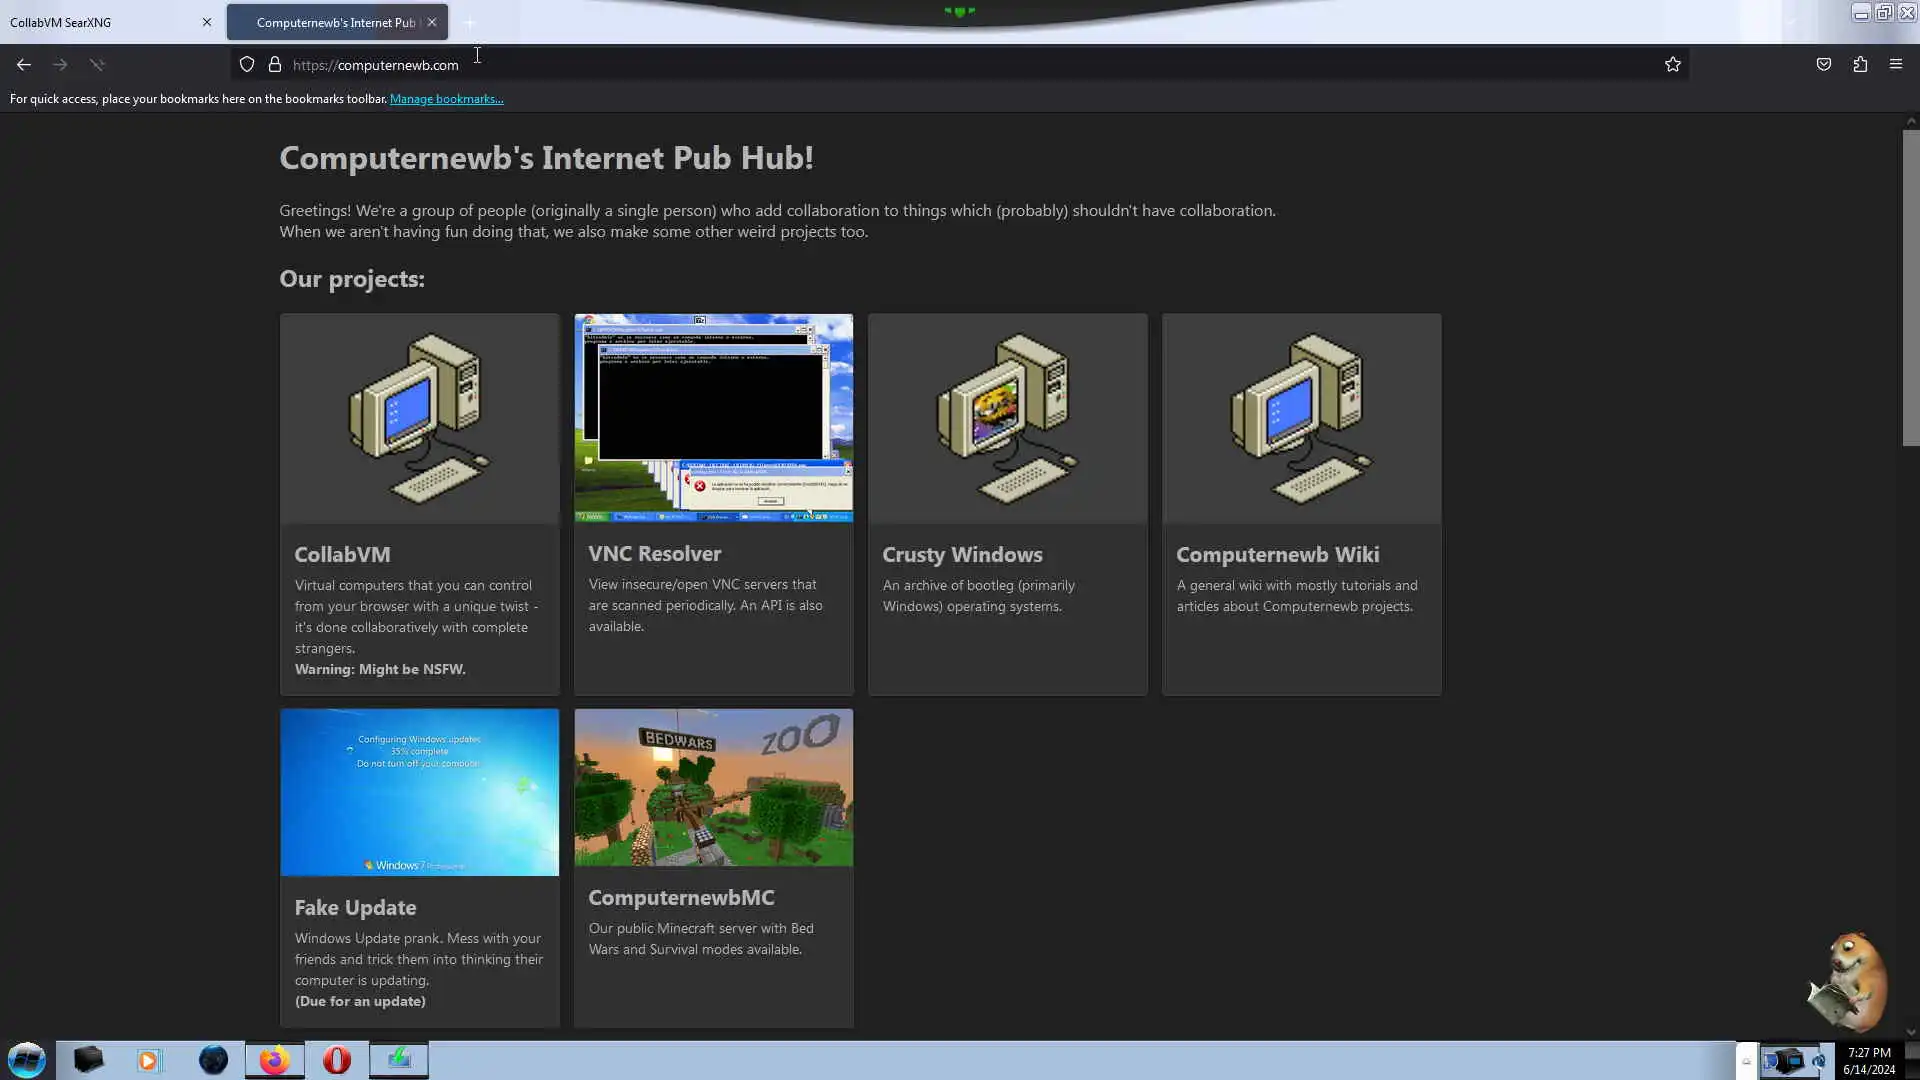Switch to the CollabVM SearXNG tab
Image resolution: width=1920 pixels, height=1080 pixels.
tap(100, 22)
